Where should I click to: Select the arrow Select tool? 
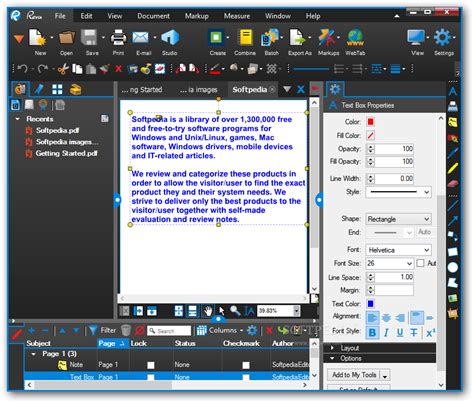[221, 311]
